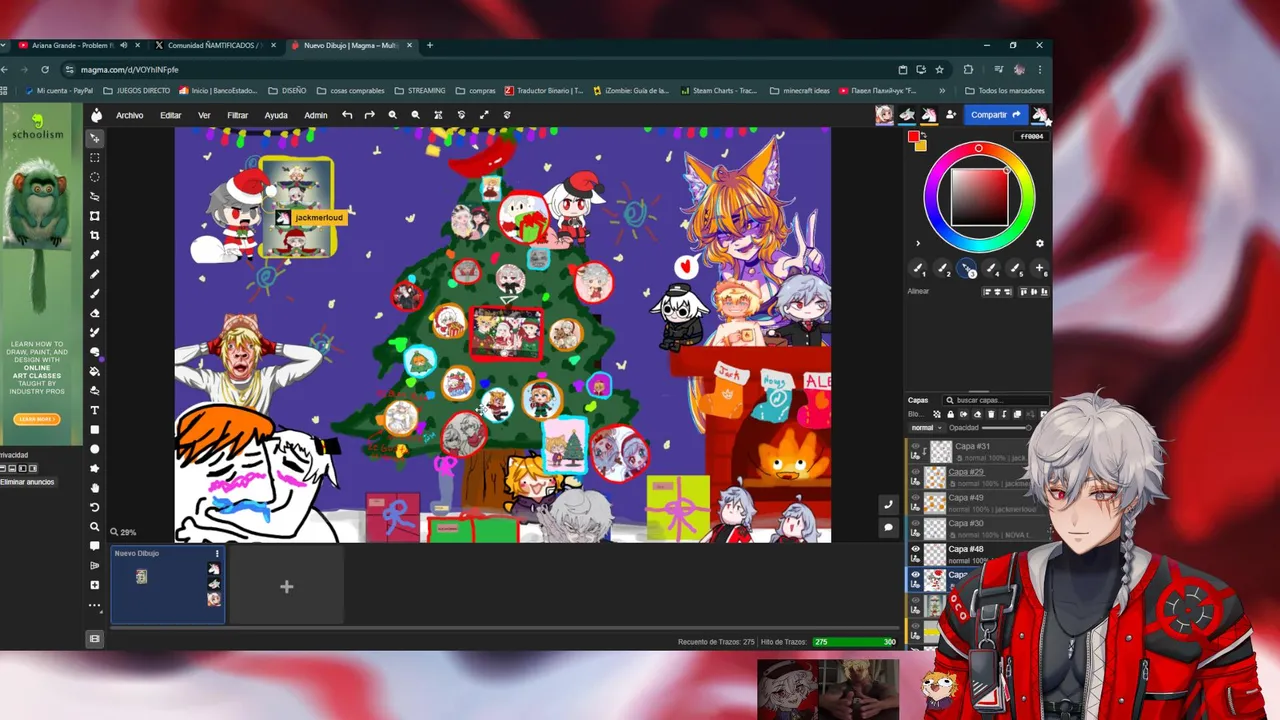1280x720 pixels.
Task: Select the Pencil tool
Action: pos(95,274)
